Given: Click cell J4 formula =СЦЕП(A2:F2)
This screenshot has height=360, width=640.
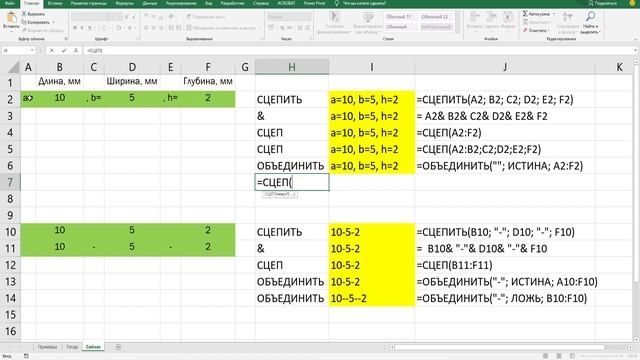Looking at the screenshot, I should pyautogui.click(x=505, y=133).
